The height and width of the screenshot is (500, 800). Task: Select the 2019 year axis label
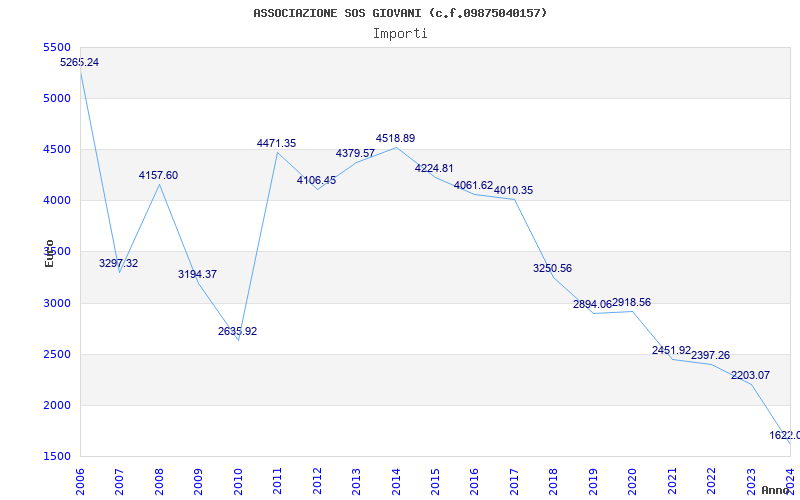pos(593,482)
